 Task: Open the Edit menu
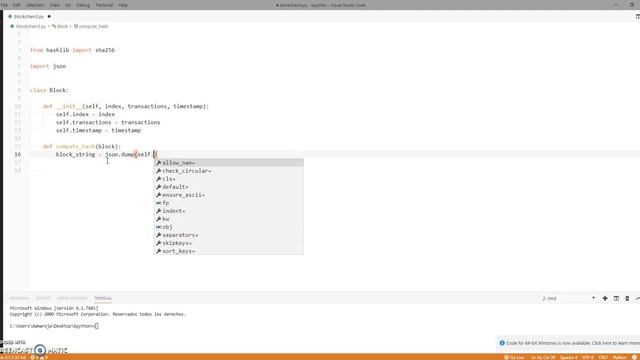pos(17,5)
